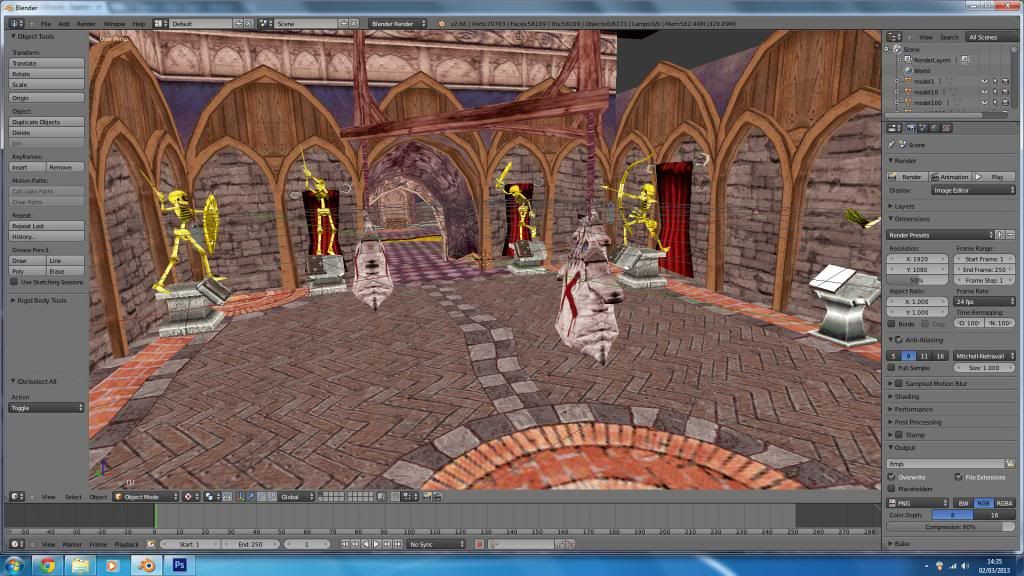Click the screen layout browse icon
The image size is (1024, 576).
coord(161,24)
